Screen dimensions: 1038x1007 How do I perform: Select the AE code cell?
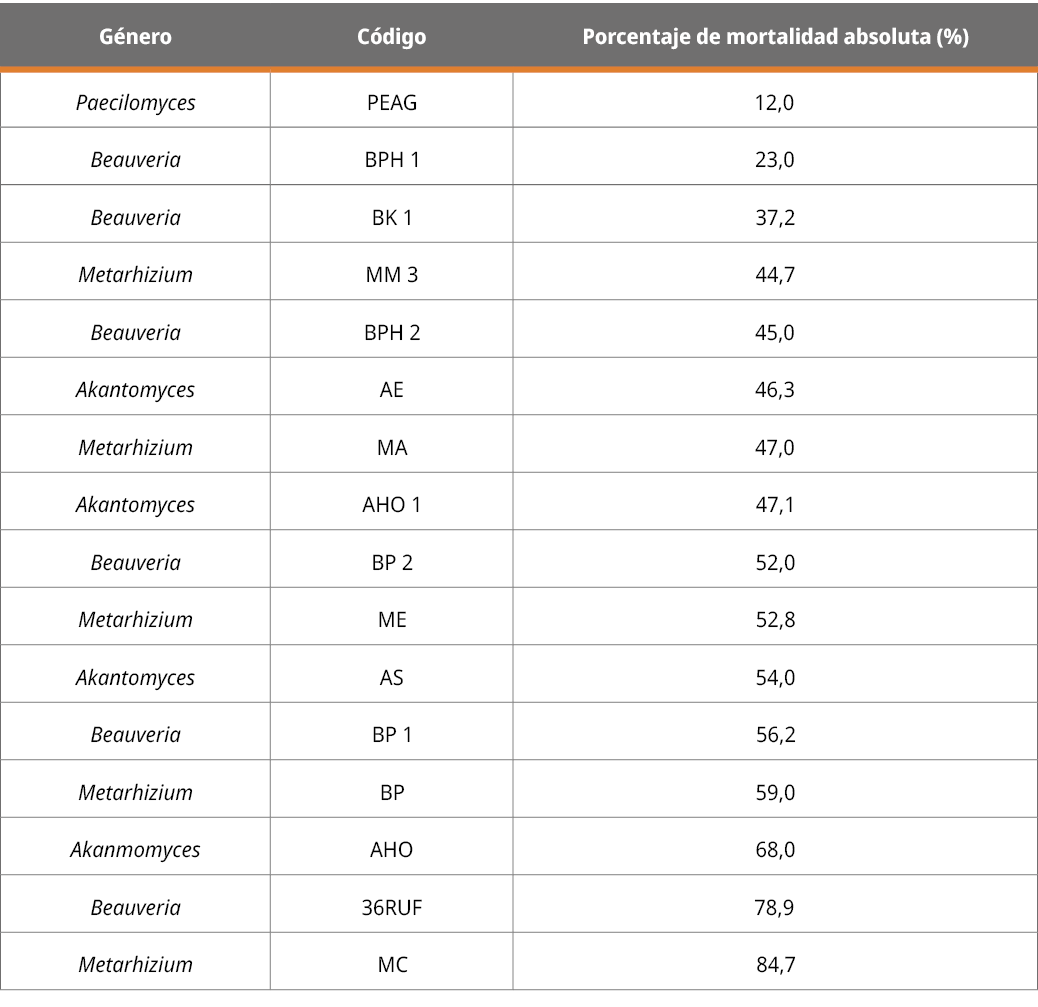click(392, 390)
